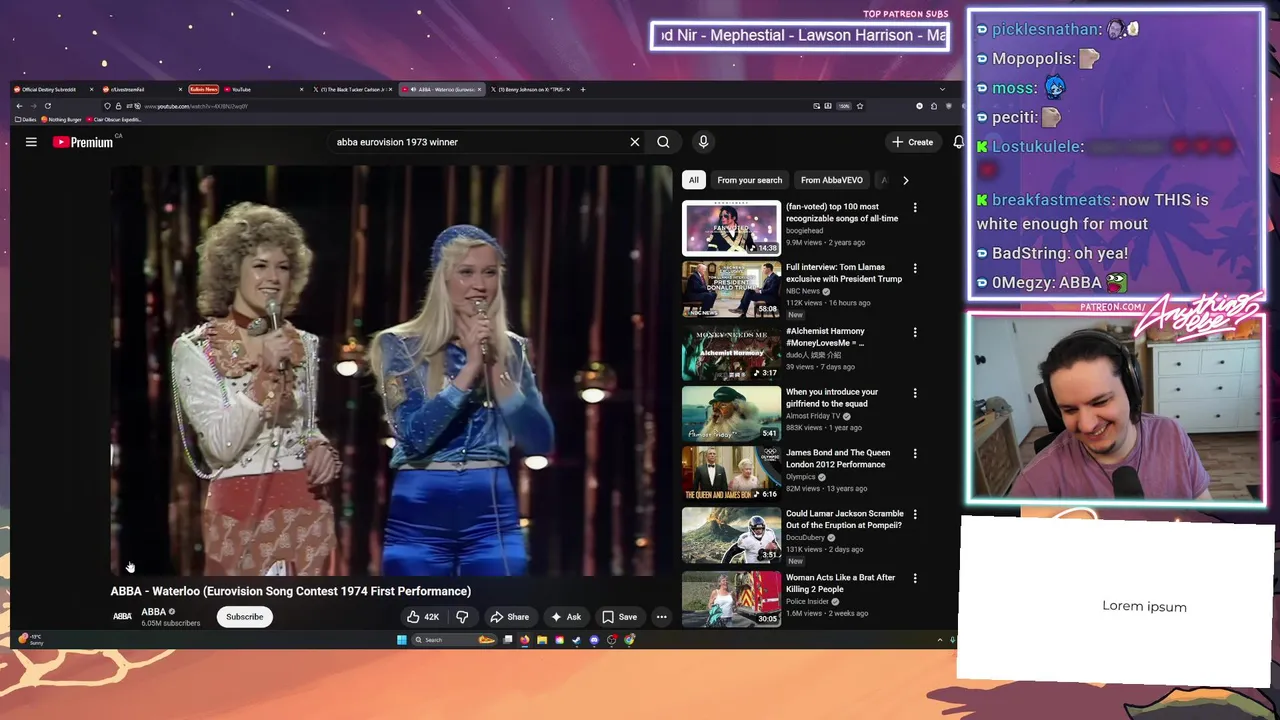
Task: Clear the search box with X icon
Action: (634, 142)
